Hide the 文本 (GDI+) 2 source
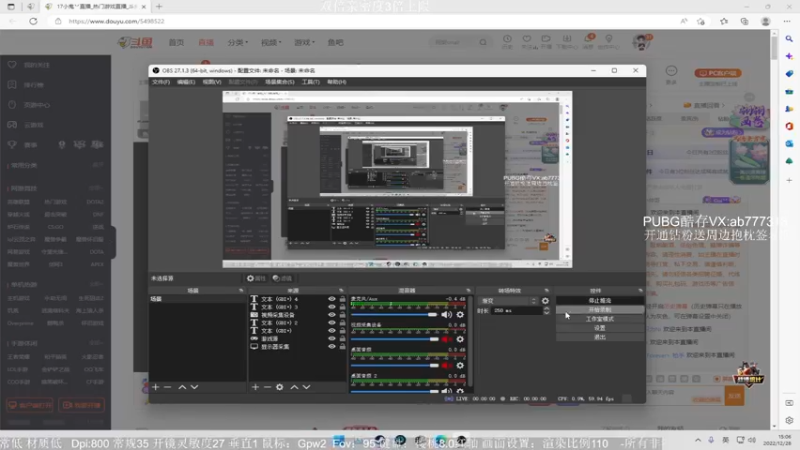The image size is (800, 450). point(332,323)
